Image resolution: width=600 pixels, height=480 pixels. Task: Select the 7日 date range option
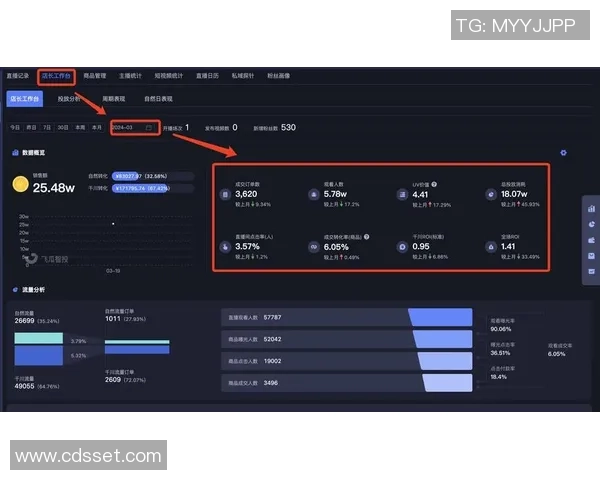[x=47, y=128]
